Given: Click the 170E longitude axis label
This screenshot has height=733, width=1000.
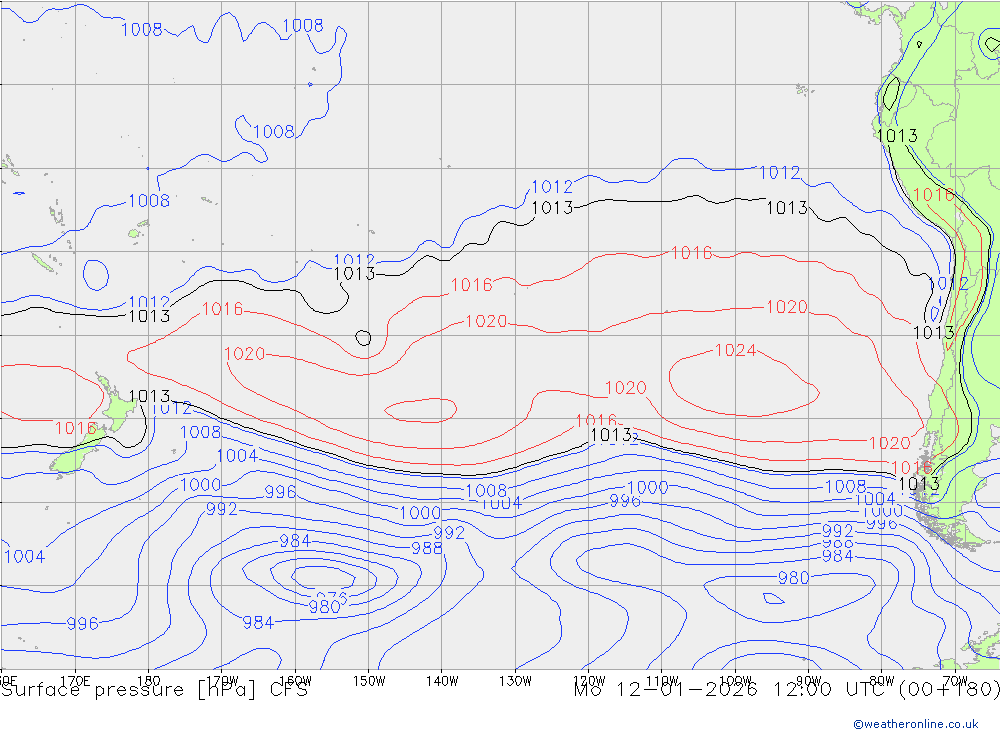Looking at the screenshot, I should (x=75, y=681).
